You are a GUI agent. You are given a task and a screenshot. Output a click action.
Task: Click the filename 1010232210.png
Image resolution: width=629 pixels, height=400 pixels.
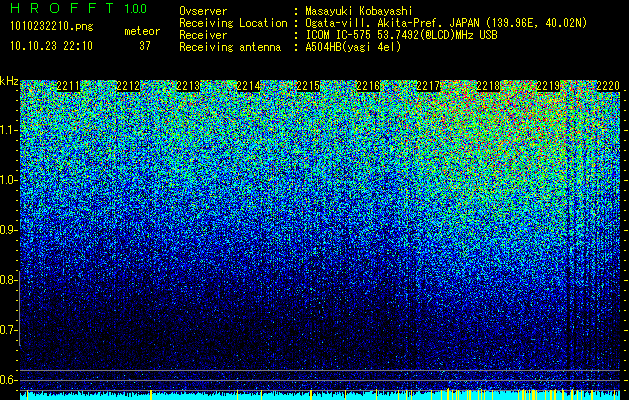pyautogui.click(x=52, y=27)
